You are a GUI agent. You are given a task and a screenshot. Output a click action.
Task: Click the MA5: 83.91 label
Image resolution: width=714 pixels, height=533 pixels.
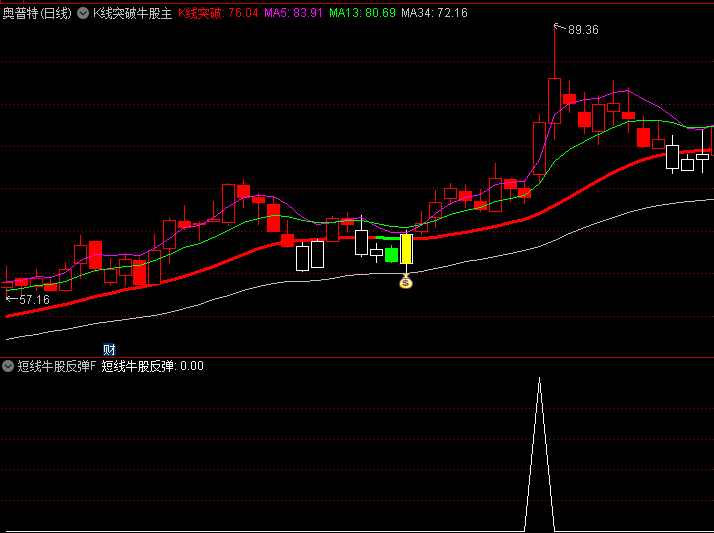(294, 13)
